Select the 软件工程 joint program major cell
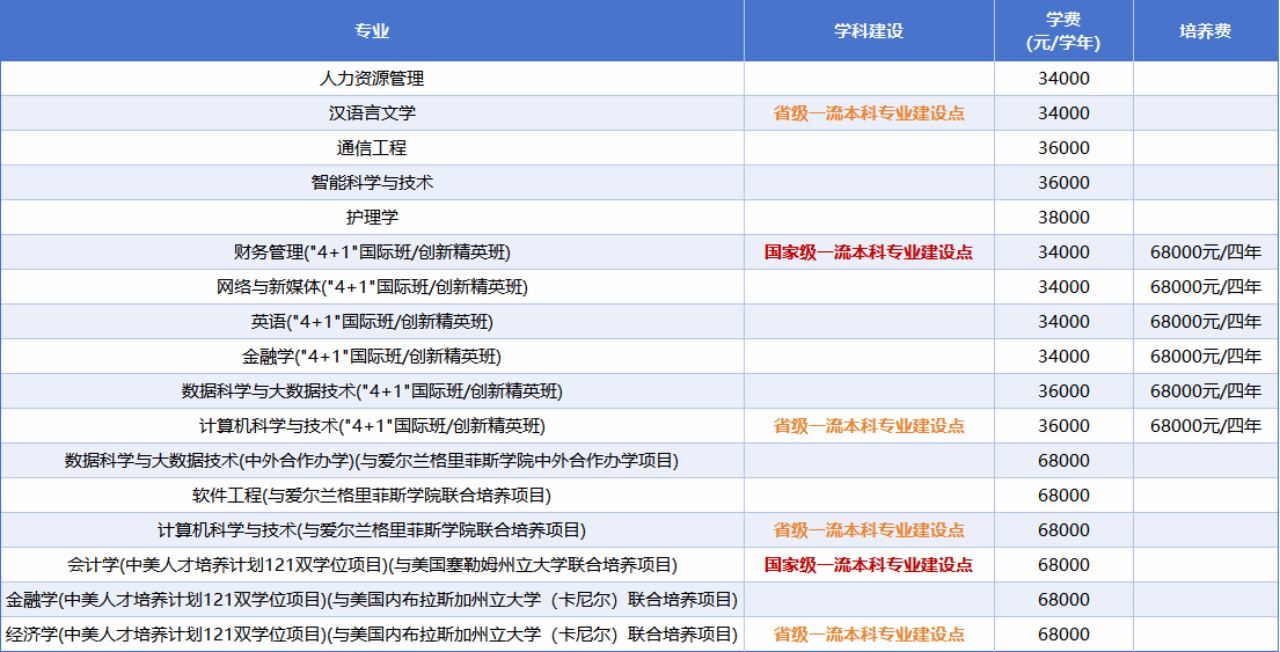 click(x=371, y=495)
